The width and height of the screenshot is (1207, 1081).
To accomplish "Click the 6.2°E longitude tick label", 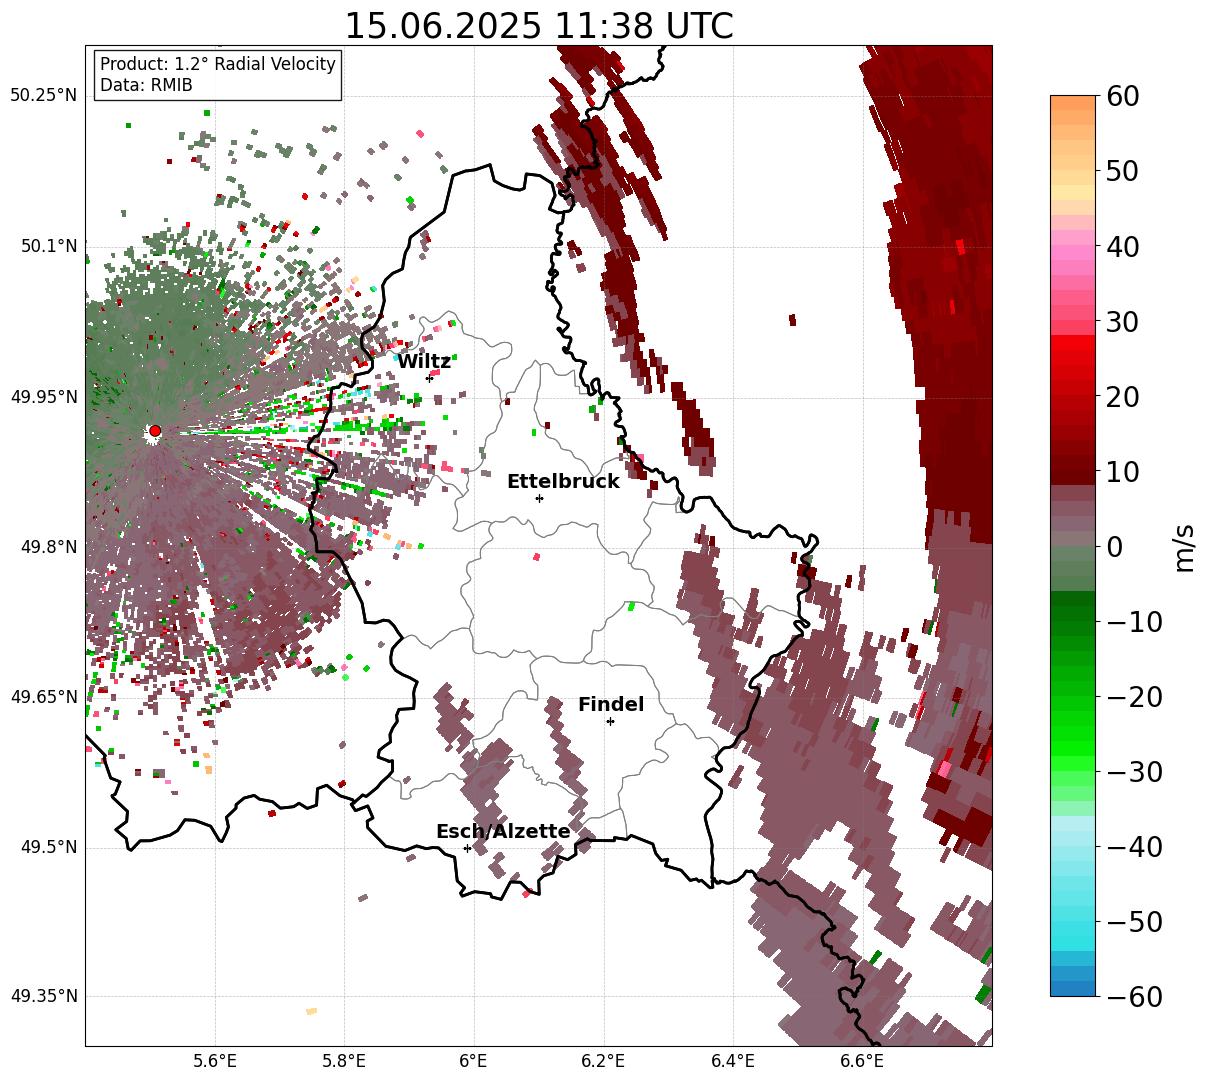I will [604, 1060].
